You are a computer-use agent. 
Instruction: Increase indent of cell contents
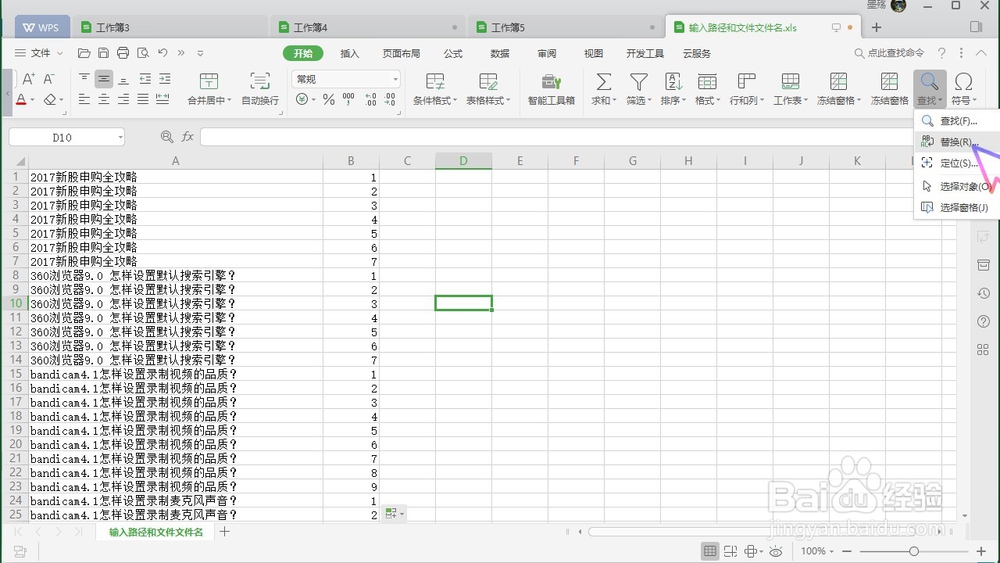(x=165, y=79)
